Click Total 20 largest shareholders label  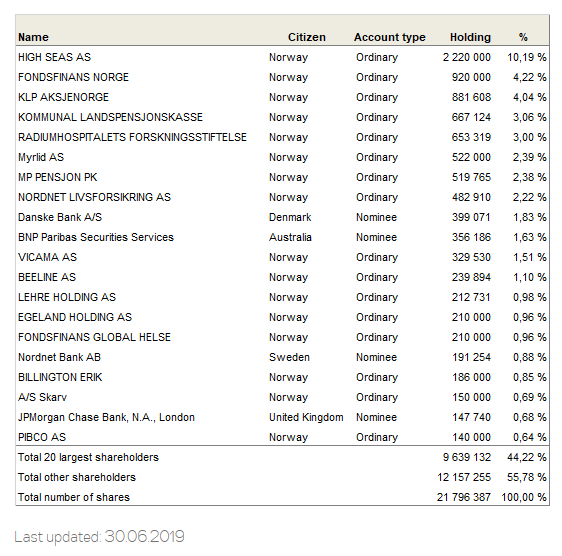[88, 457]
